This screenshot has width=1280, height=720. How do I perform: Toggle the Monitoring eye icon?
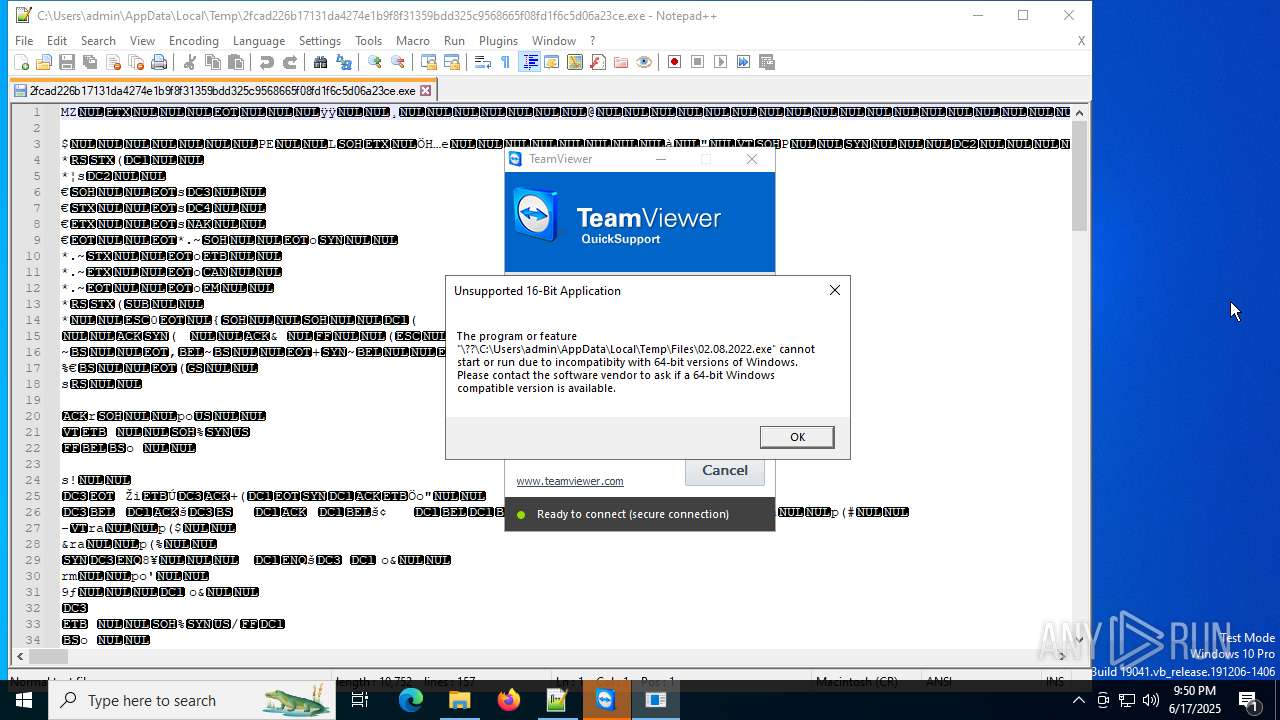point(644,62)
